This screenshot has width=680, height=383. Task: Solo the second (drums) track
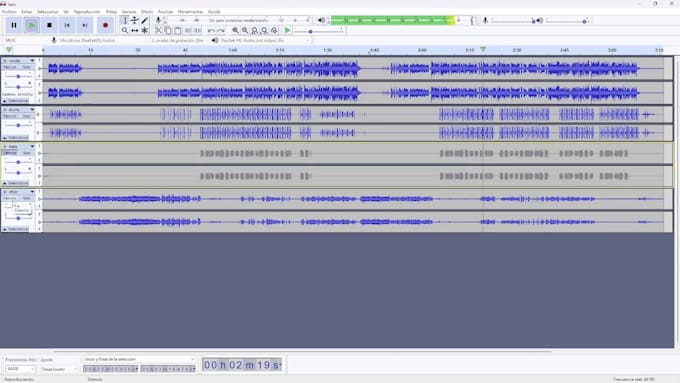tap(26, 116)
